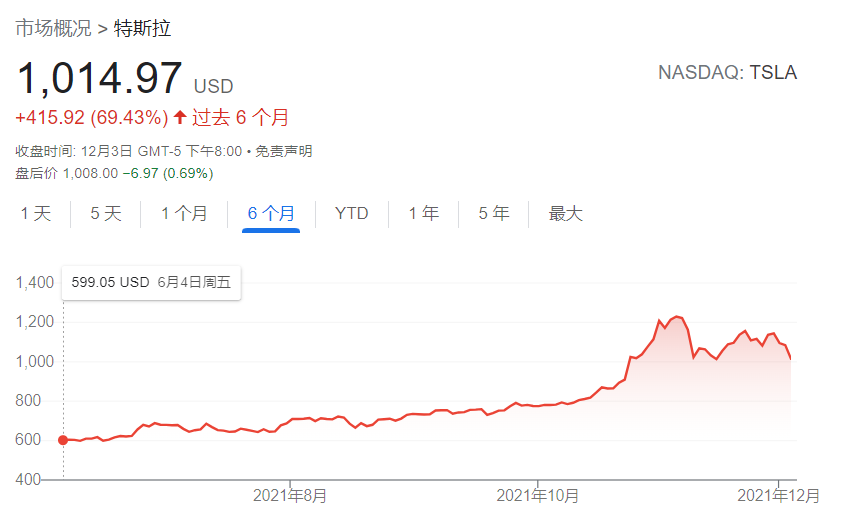Click the red data point marker on chart
This screenshot has width=845, height=518.
63,440
